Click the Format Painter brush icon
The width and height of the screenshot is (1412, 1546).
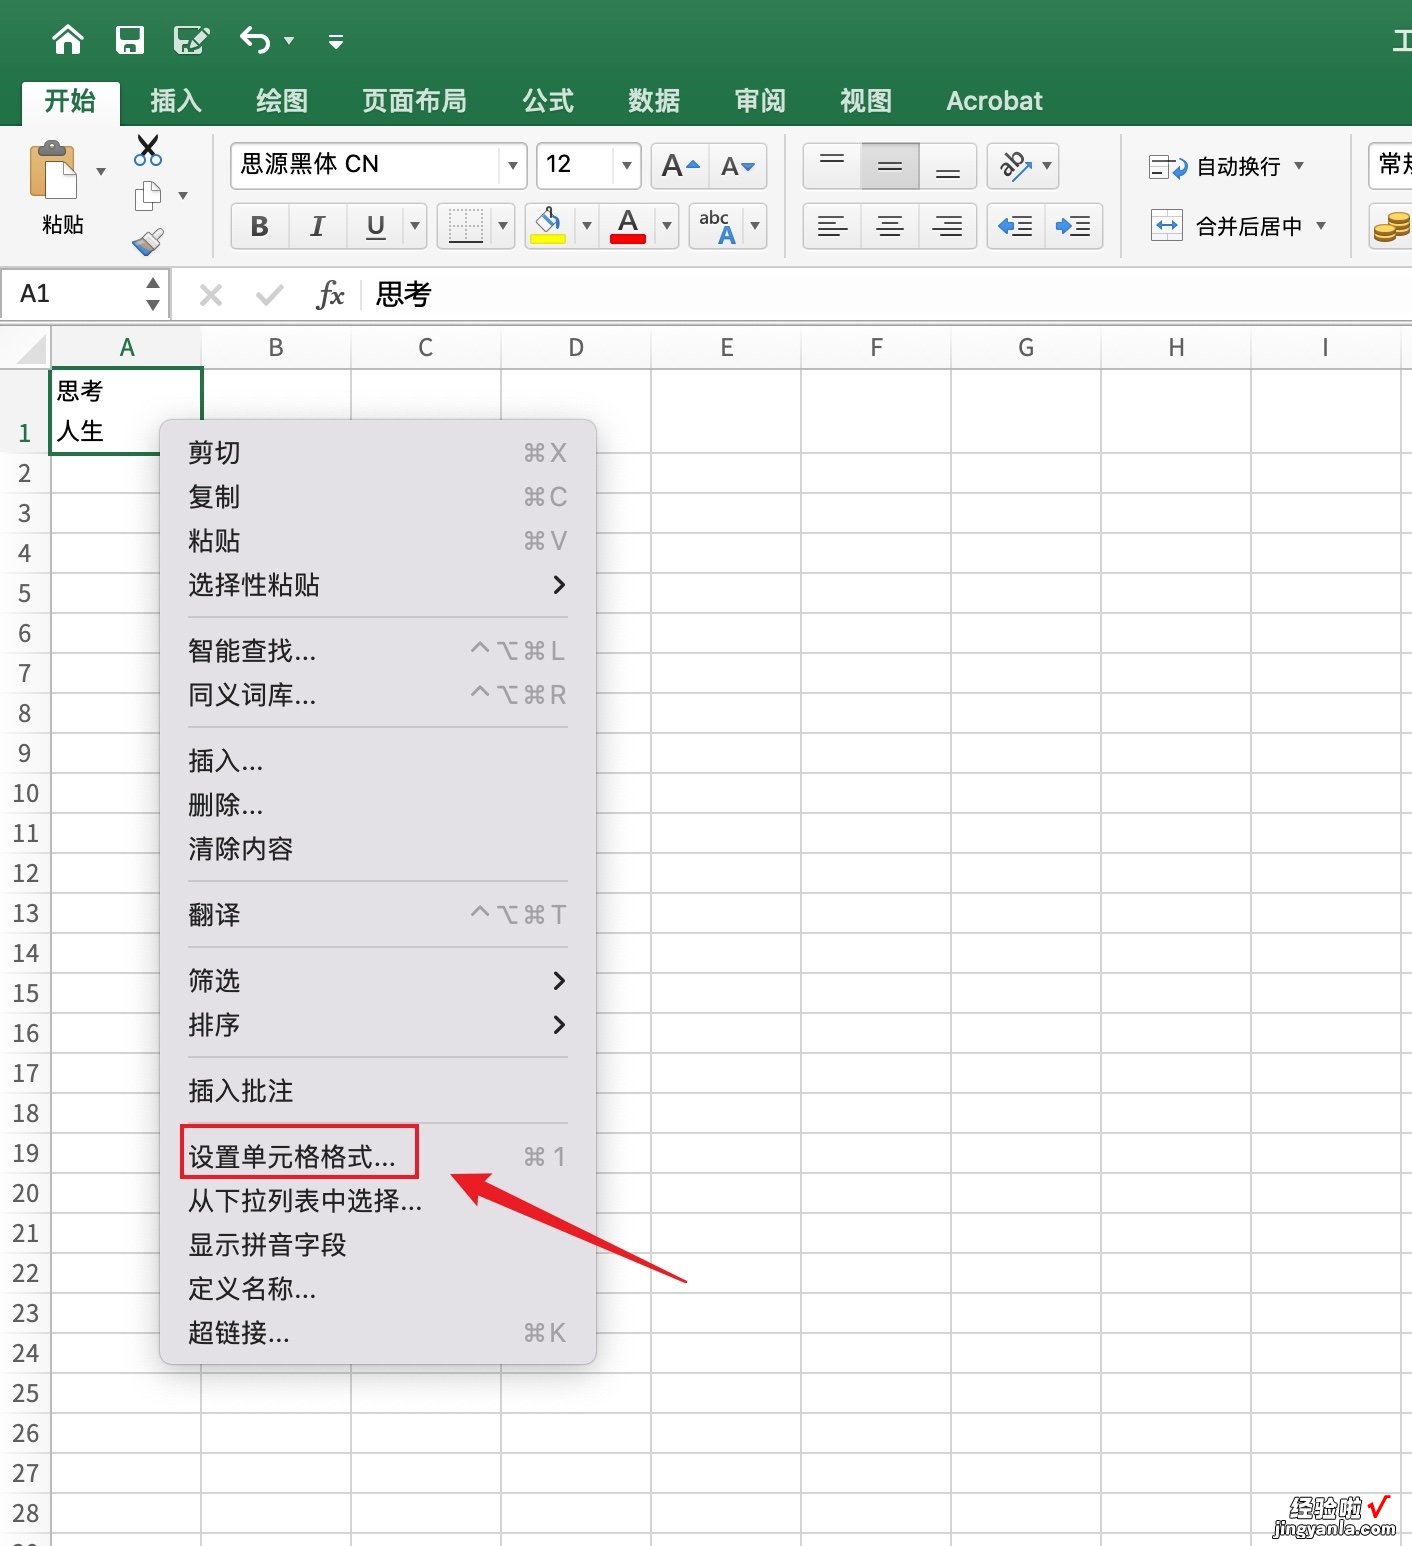point(148,241)
